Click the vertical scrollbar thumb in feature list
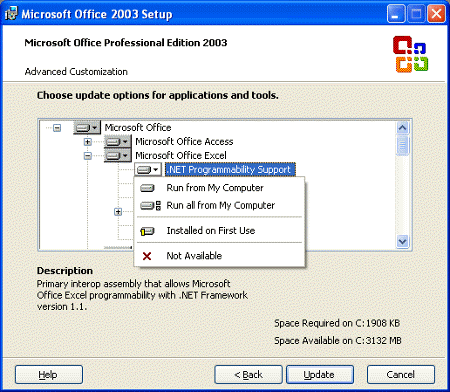Image resolution: width=450 pixels, height=392 pixels. (402, 145)
